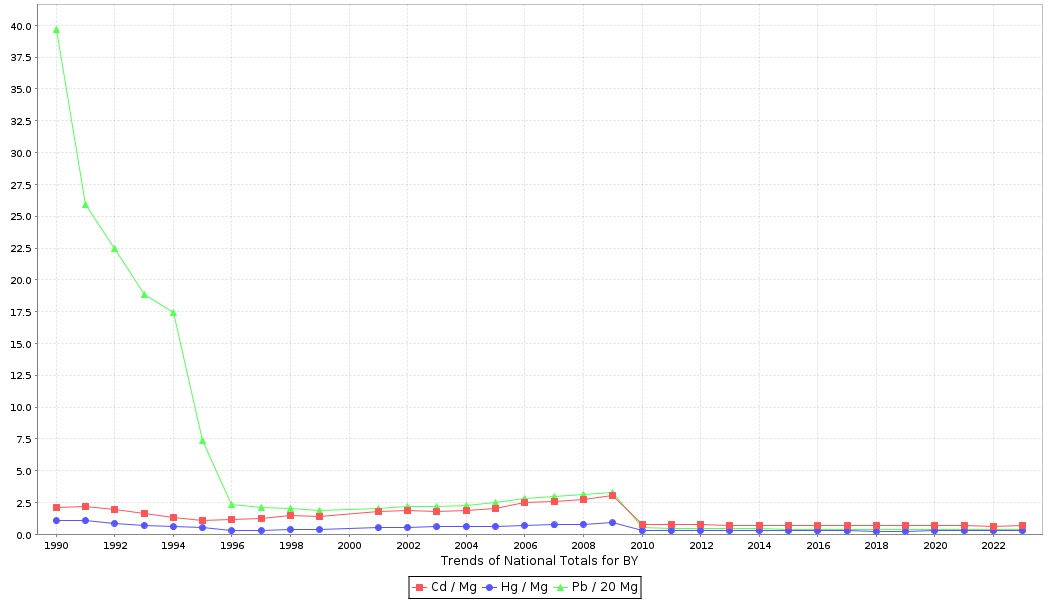Select the red Cd square at 1990
Viewport: 1050px width, 600px height.
click(56, 508)
